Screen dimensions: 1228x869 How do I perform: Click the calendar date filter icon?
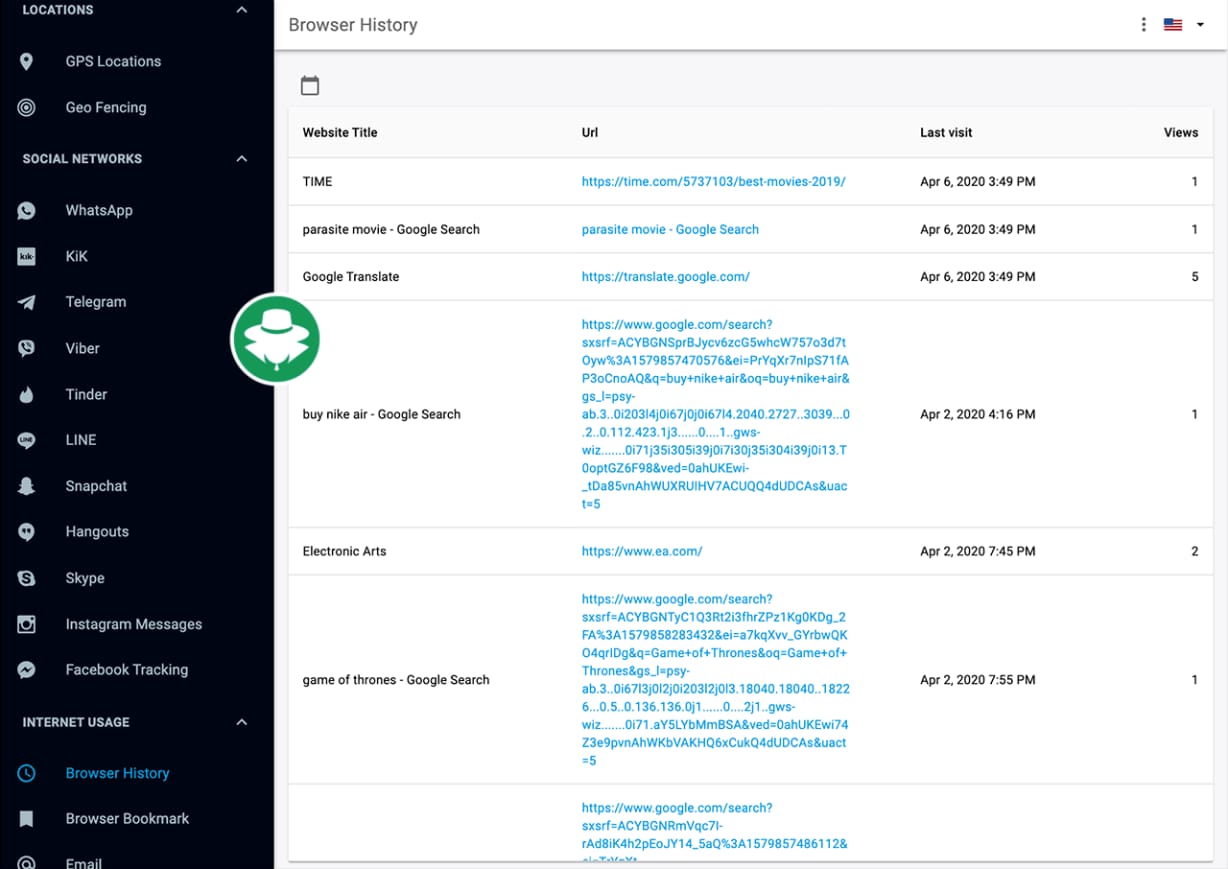click(309, 85)
